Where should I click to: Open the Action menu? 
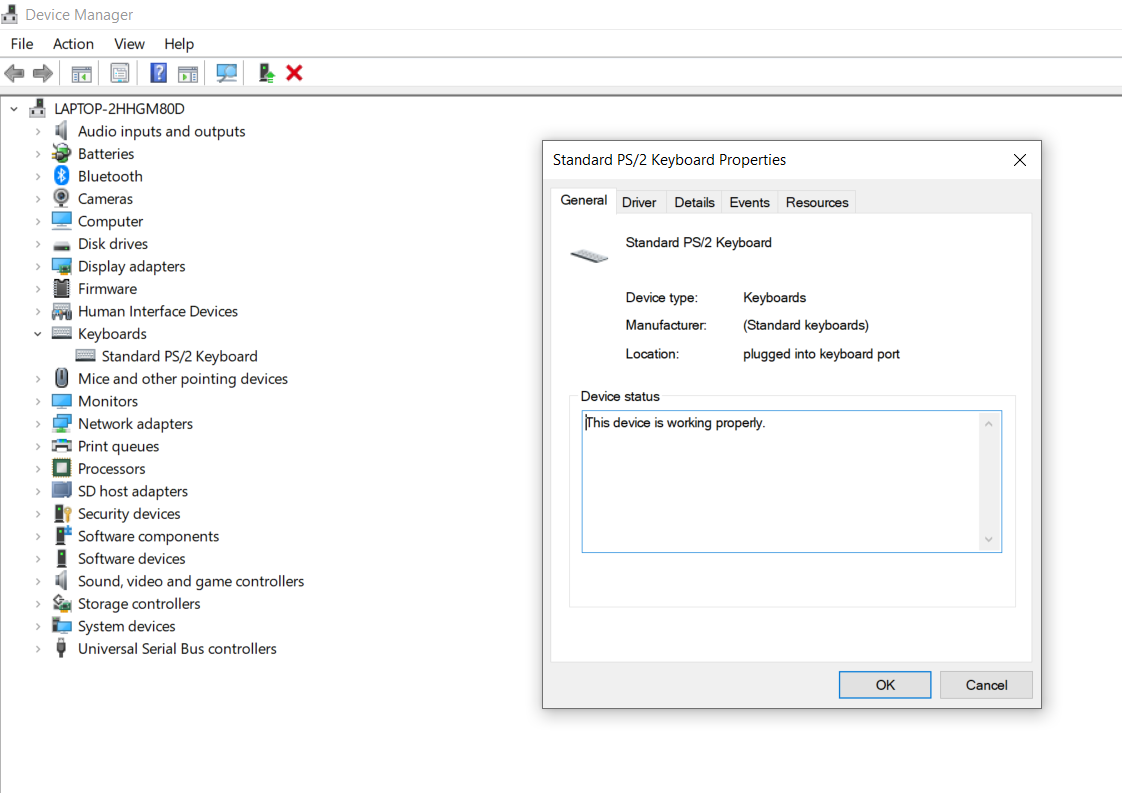coord(73,44)
